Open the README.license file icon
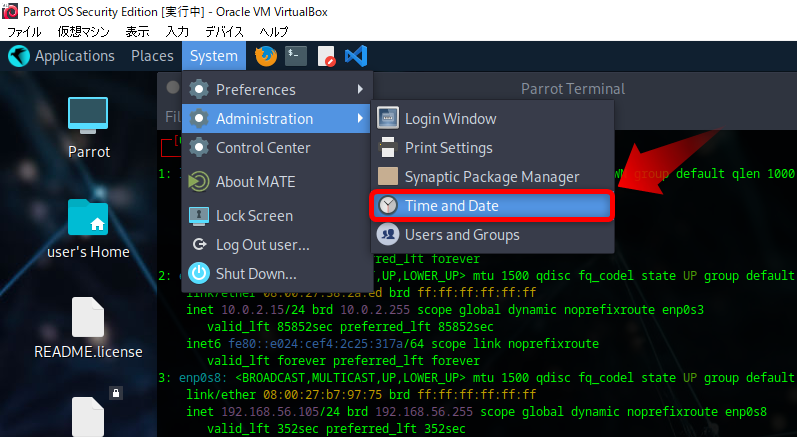 (88, 317)
